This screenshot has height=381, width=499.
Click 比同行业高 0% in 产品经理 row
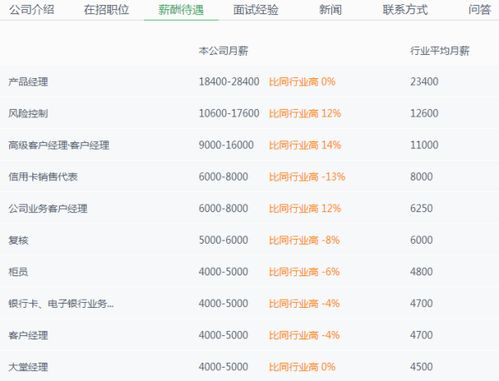302,82
